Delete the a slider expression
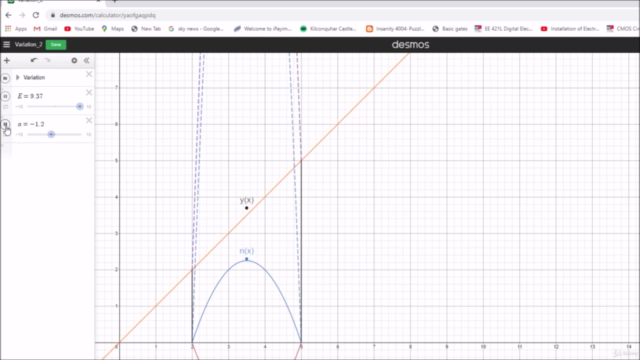This screenshot has width=640, height=360. coord(89,120)
